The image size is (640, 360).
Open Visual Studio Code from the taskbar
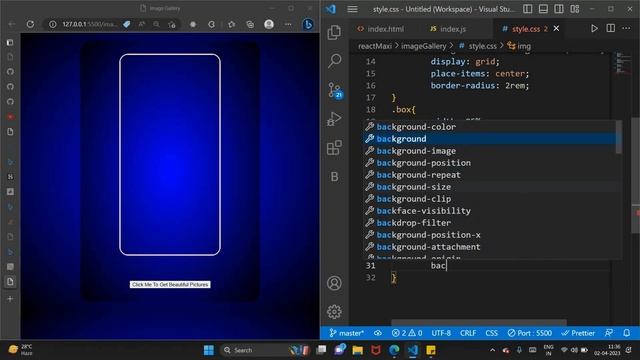click(413, 350)
